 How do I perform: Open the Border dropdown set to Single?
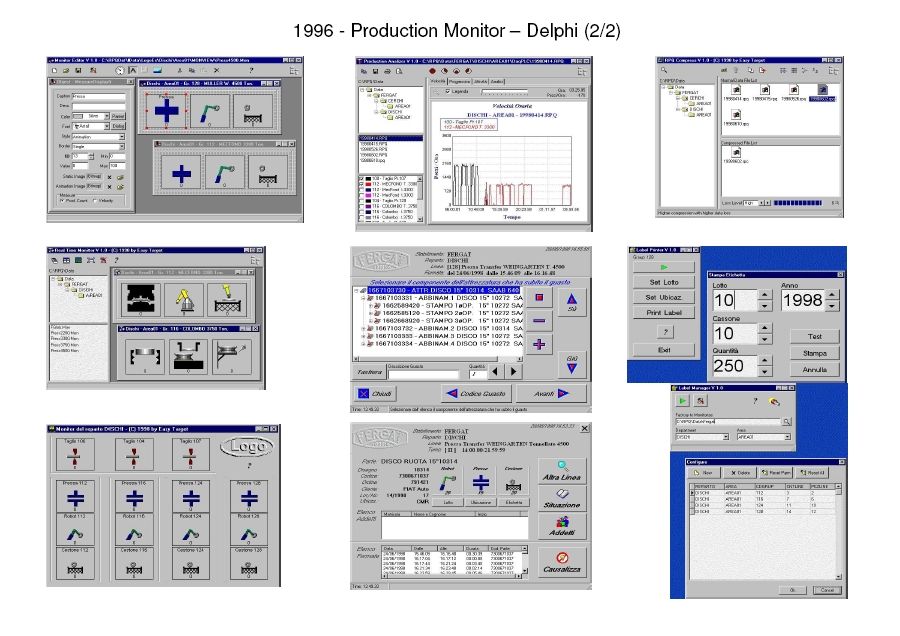click(122, 147)
